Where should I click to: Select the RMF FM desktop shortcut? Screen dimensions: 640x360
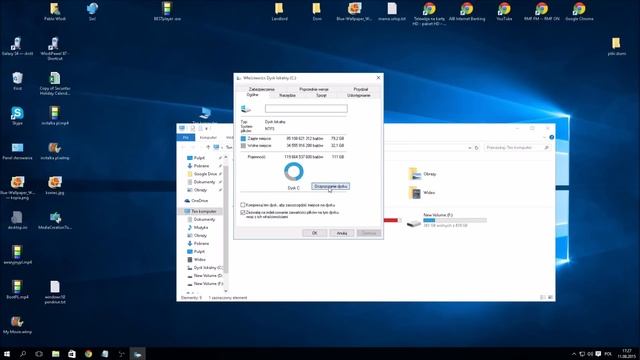click(542, 11)
